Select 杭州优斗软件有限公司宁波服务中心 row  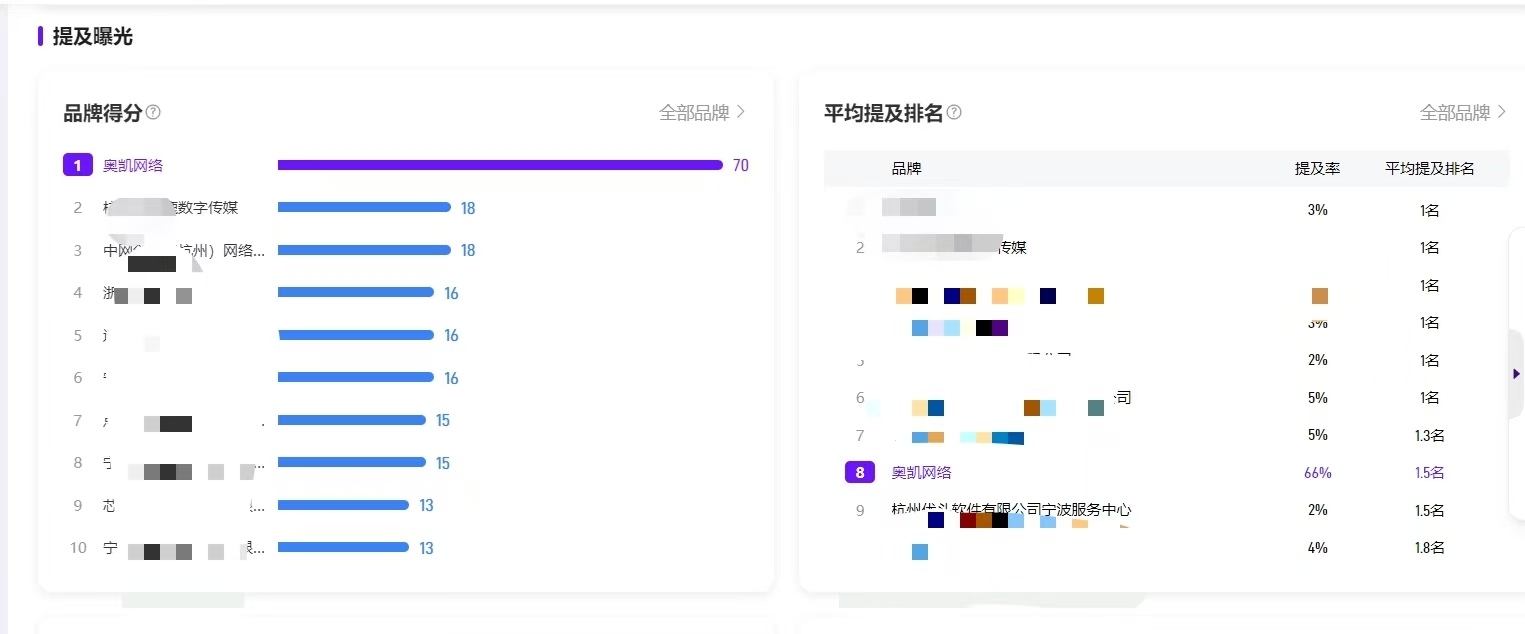coord(1166,510)
